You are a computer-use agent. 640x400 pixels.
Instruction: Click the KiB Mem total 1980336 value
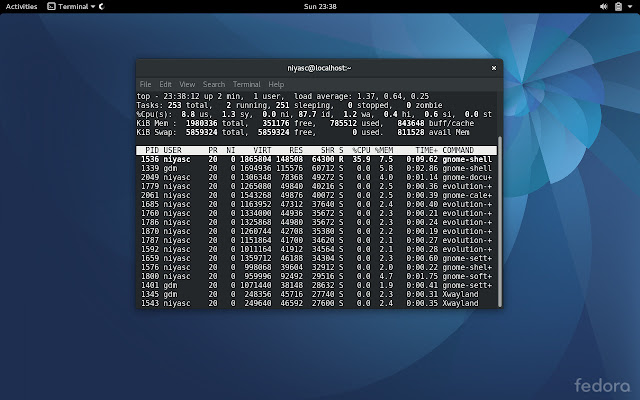click(202, 123)
